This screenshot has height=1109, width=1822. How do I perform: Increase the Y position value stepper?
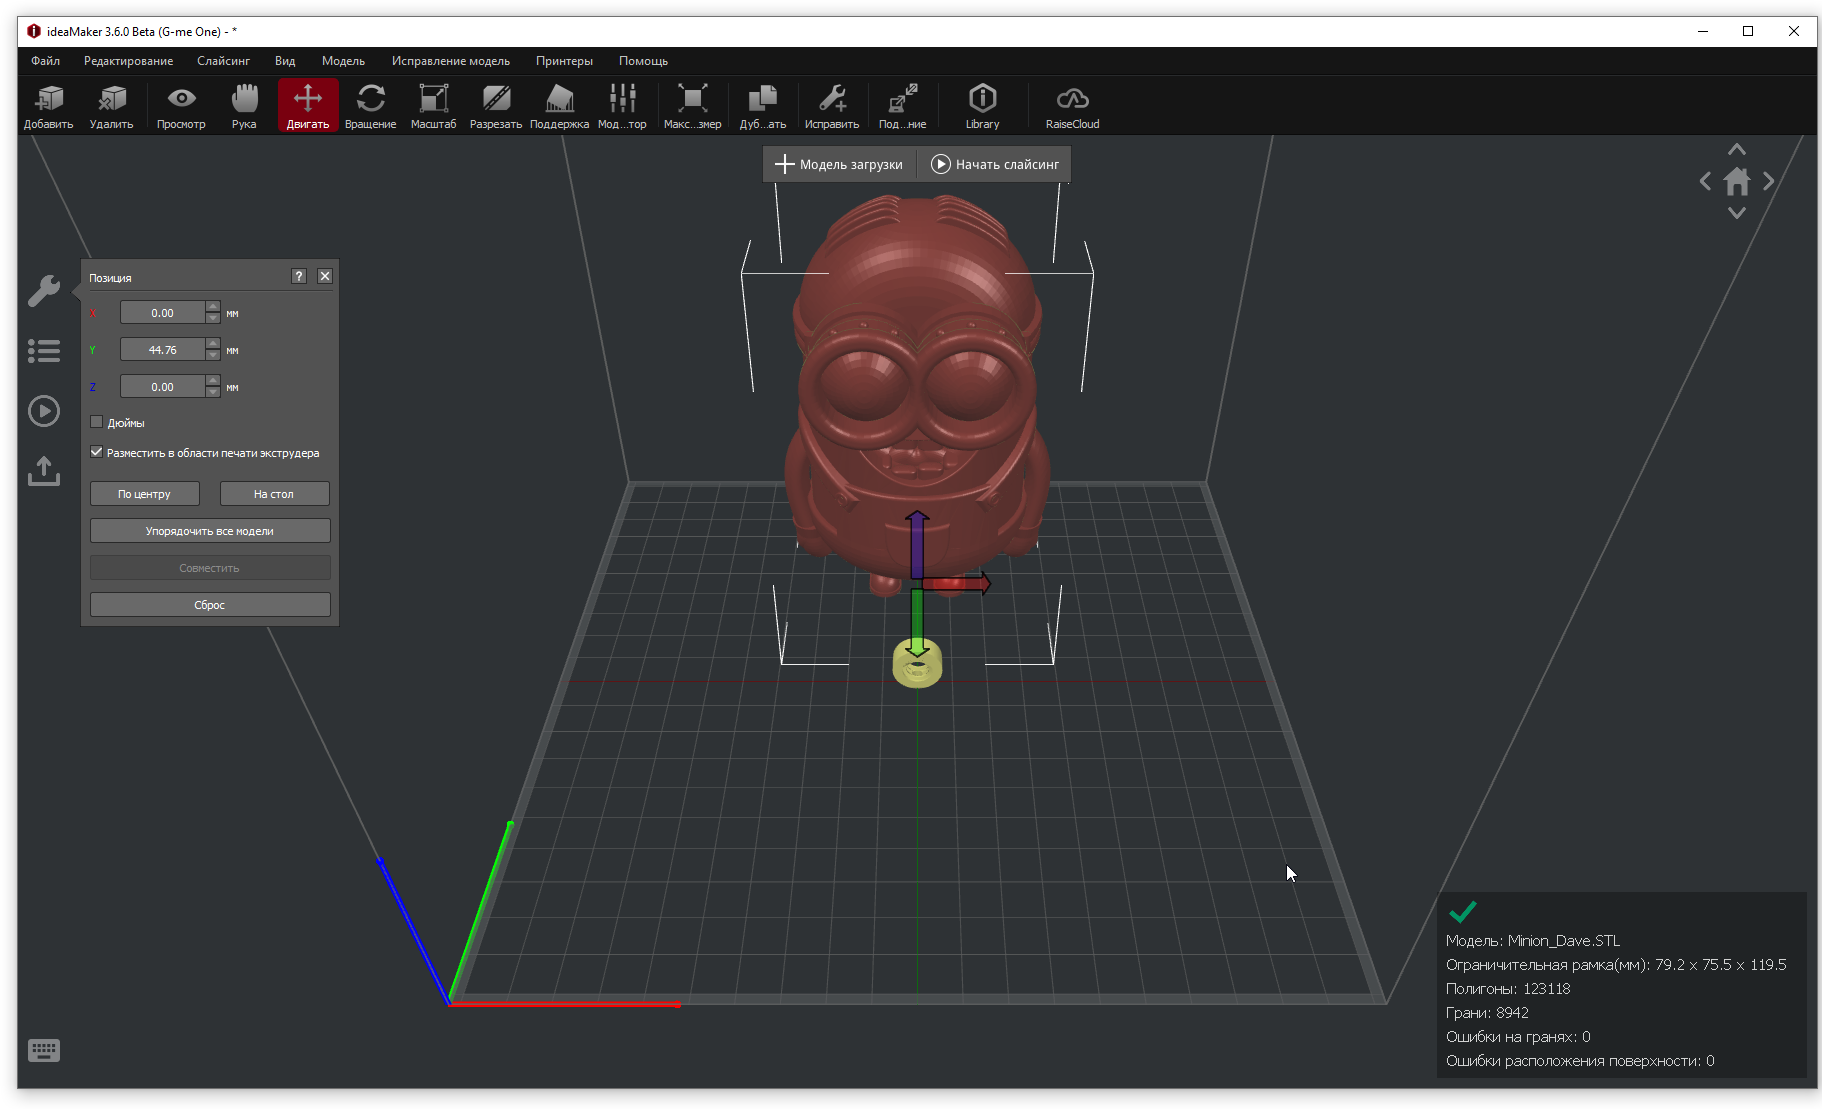coord(212,344)
